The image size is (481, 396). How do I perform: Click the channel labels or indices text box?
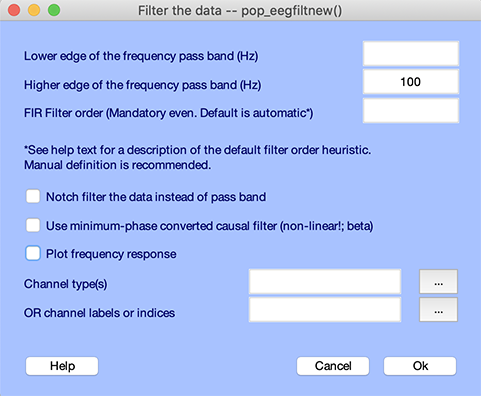point(325,310)
